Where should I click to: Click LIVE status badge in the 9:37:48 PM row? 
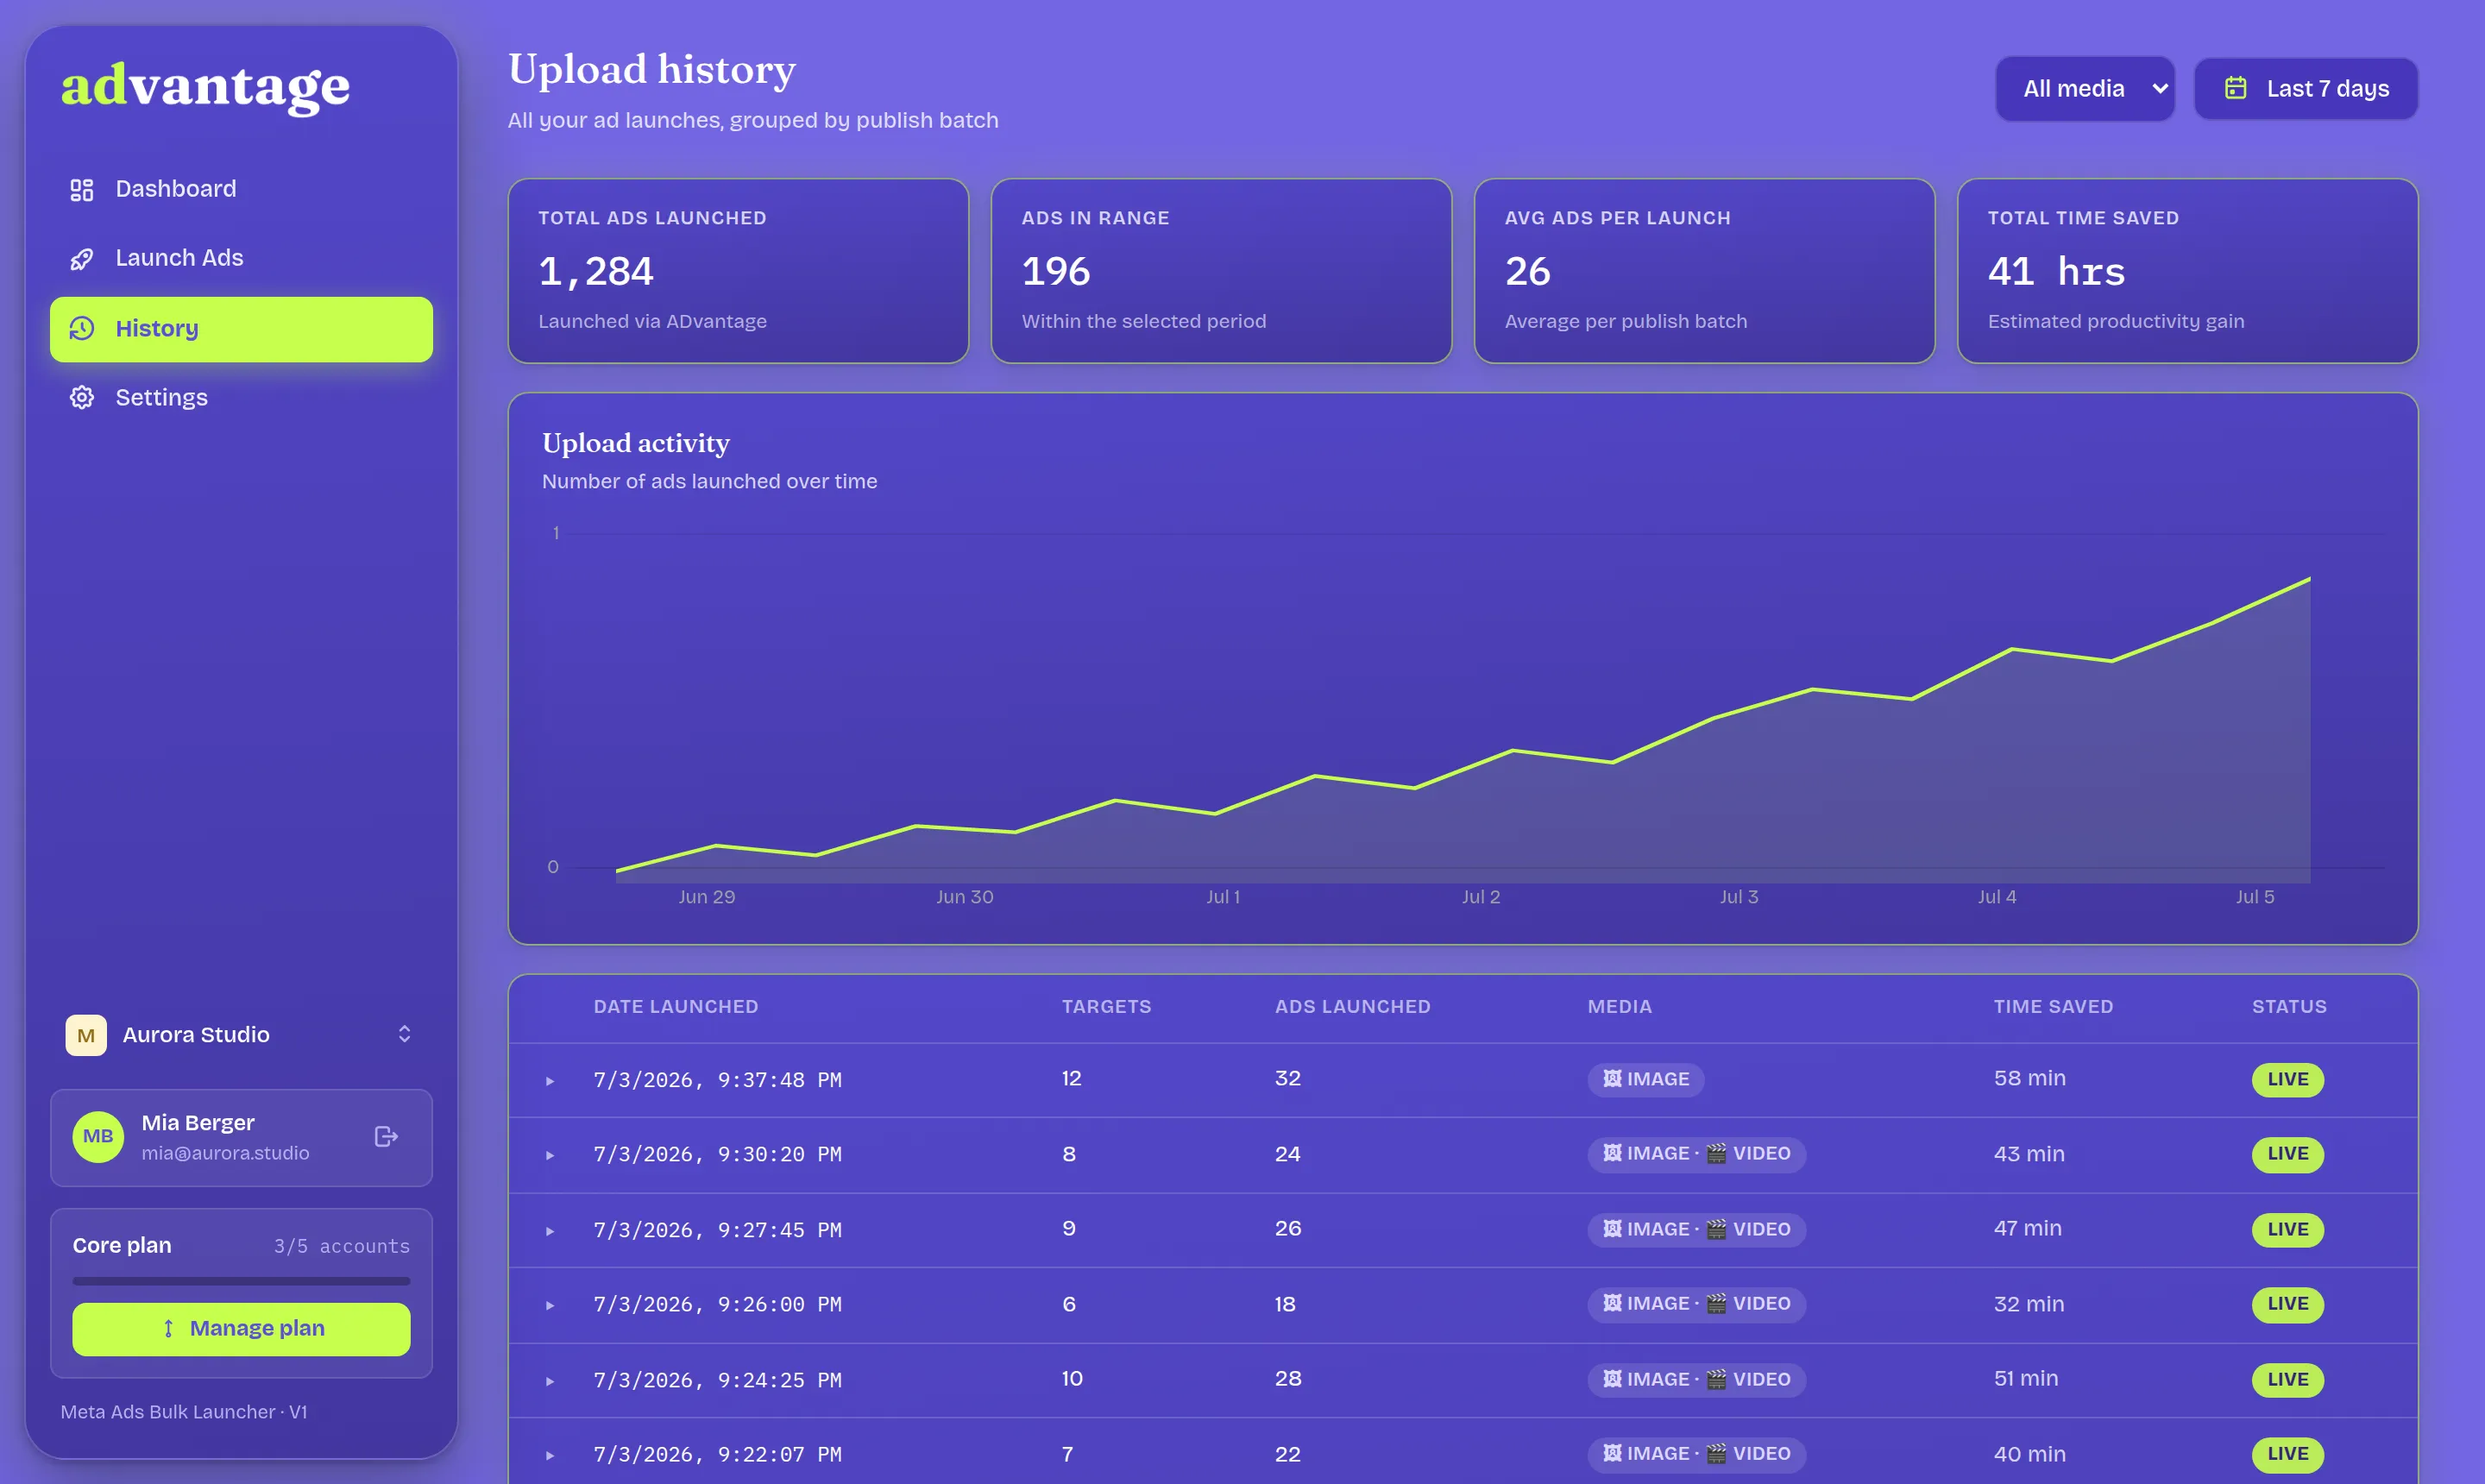pyautogui.click(x=2287, y=1079)
